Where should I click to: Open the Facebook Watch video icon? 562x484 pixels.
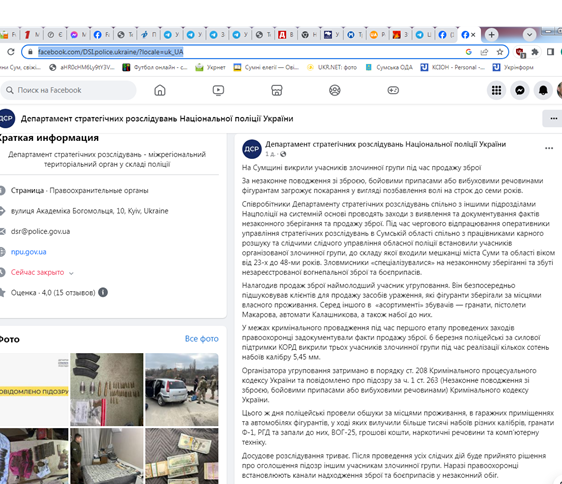pyautogui.click(x=218, y=90)
